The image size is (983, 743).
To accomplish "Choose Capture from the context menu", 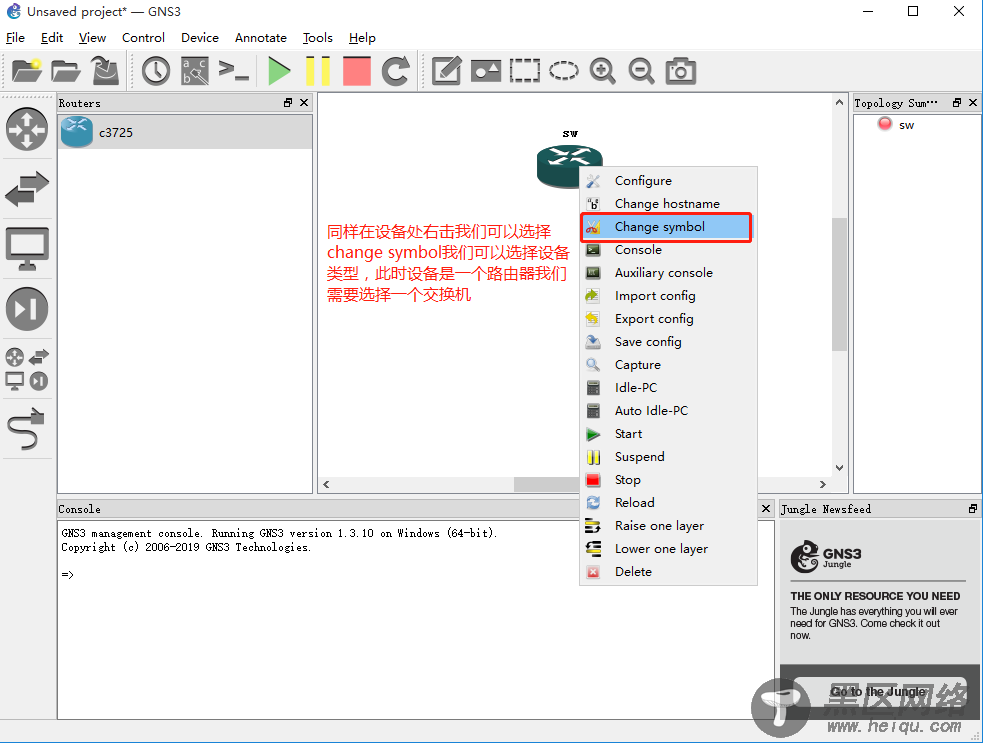I will click(x=668, y=365).
